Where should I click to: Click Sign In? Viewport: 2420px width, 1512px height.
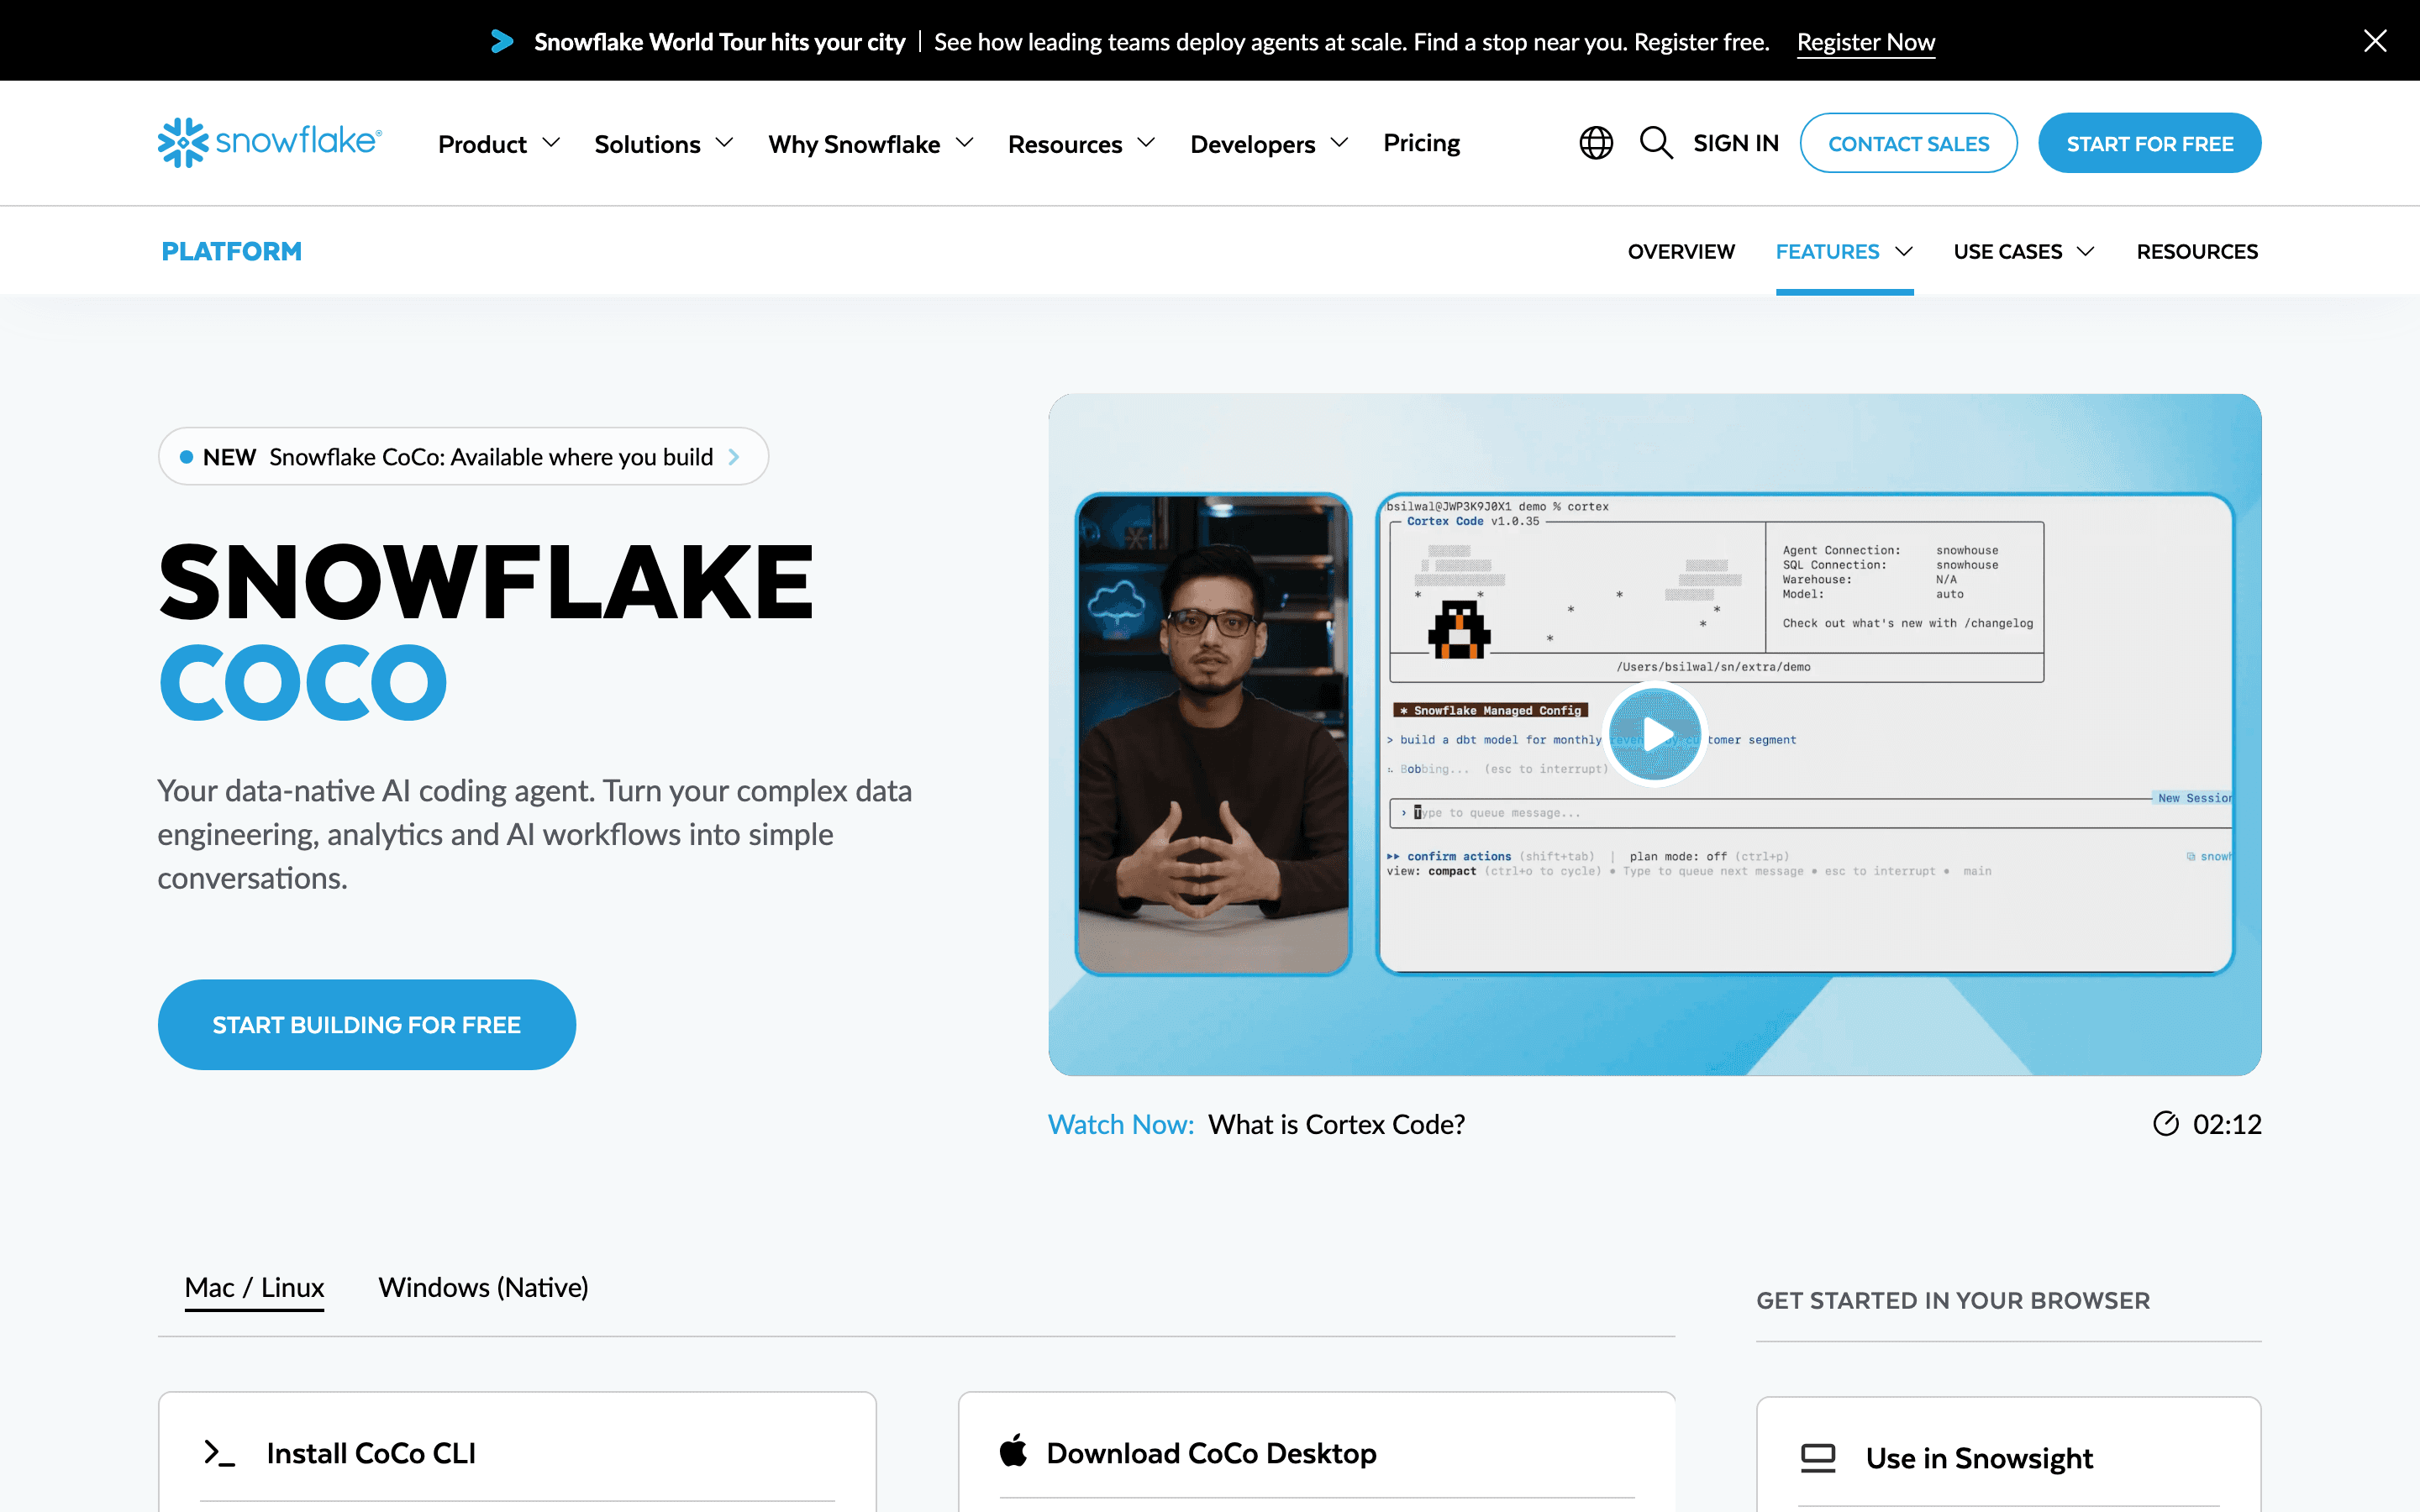pos(1736,143)
